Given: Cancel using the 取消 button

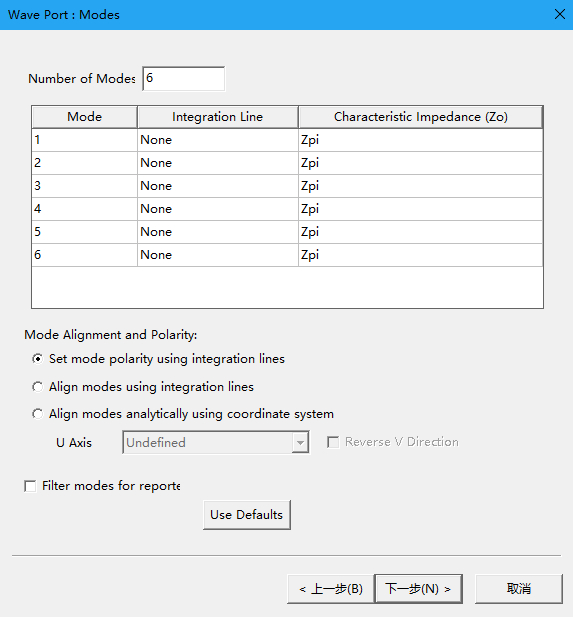Looking at the screenshot, I should click(519, 589).
